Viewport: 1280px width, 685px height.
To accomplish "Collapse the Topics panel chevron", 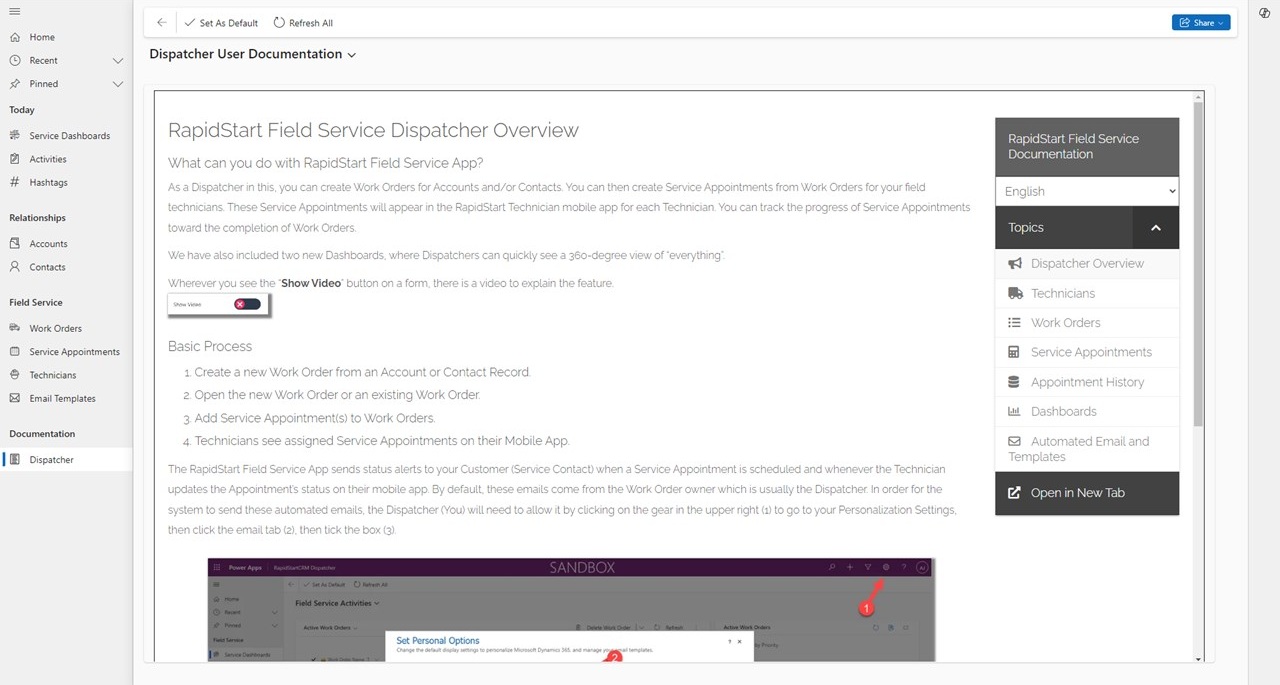I will click(1156, 228).
